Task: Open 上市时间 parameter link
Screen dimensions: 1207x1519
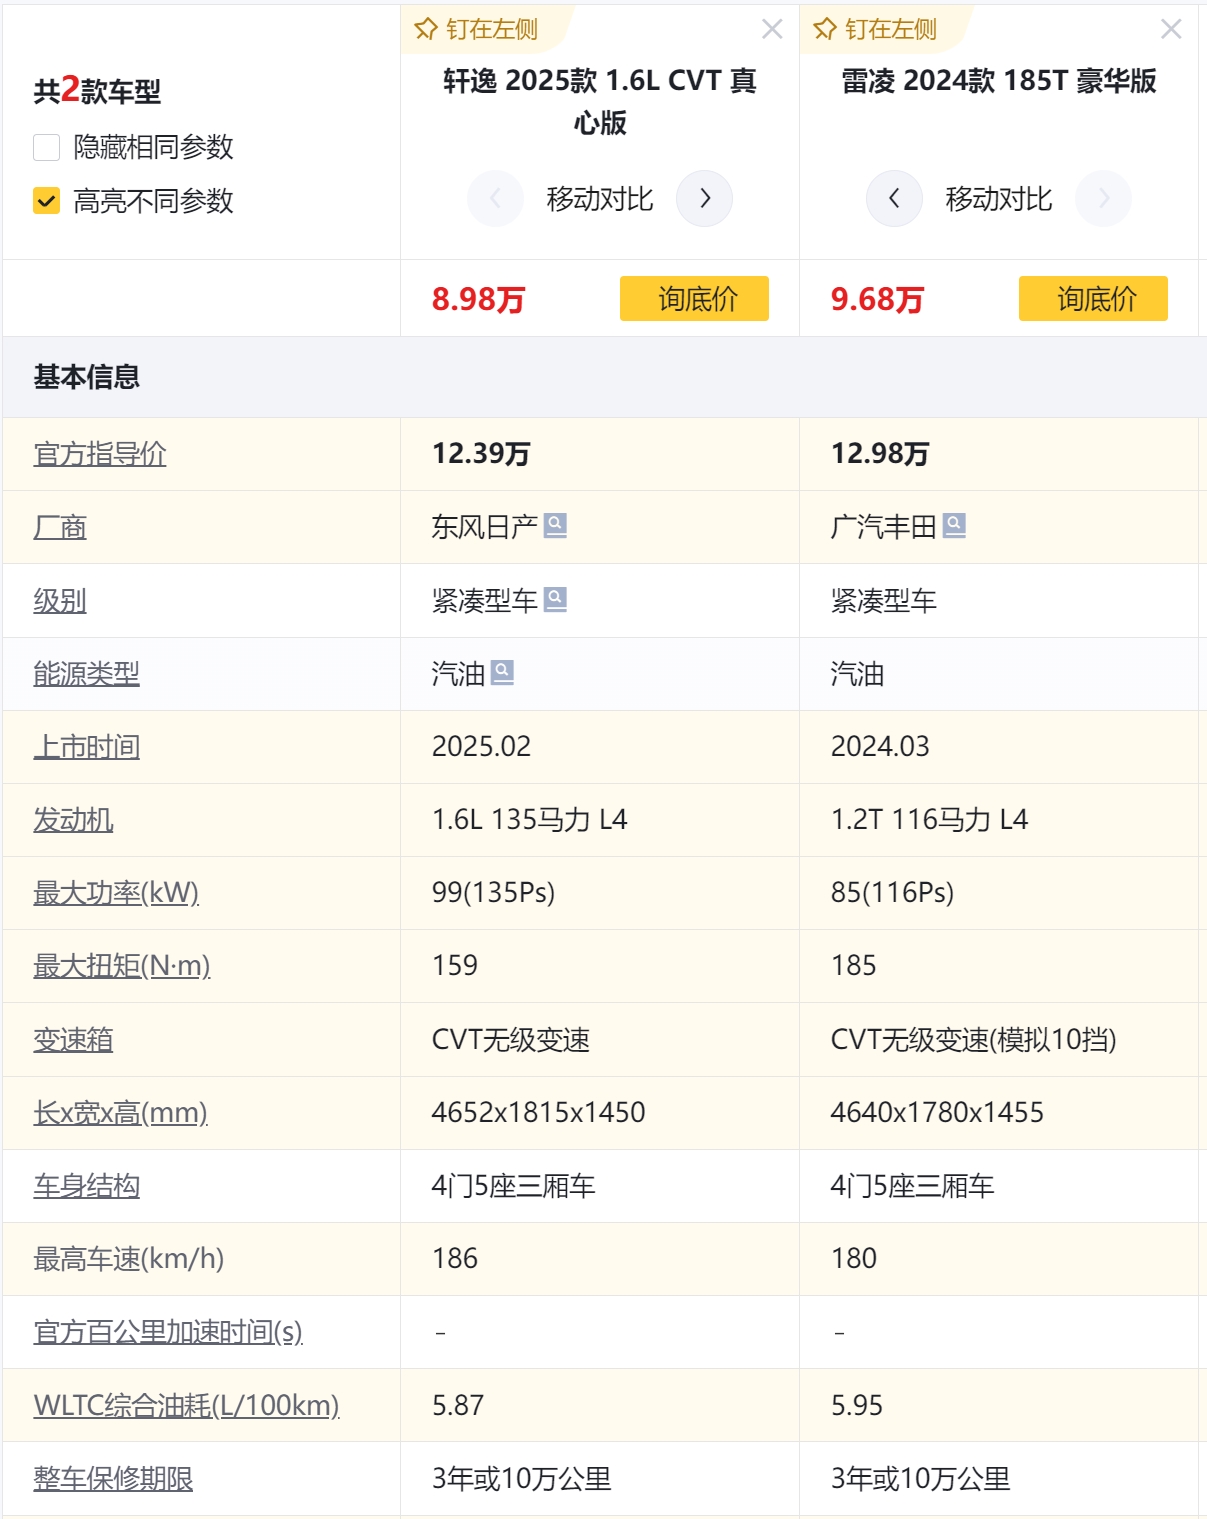Action: (x=87, y=747)
